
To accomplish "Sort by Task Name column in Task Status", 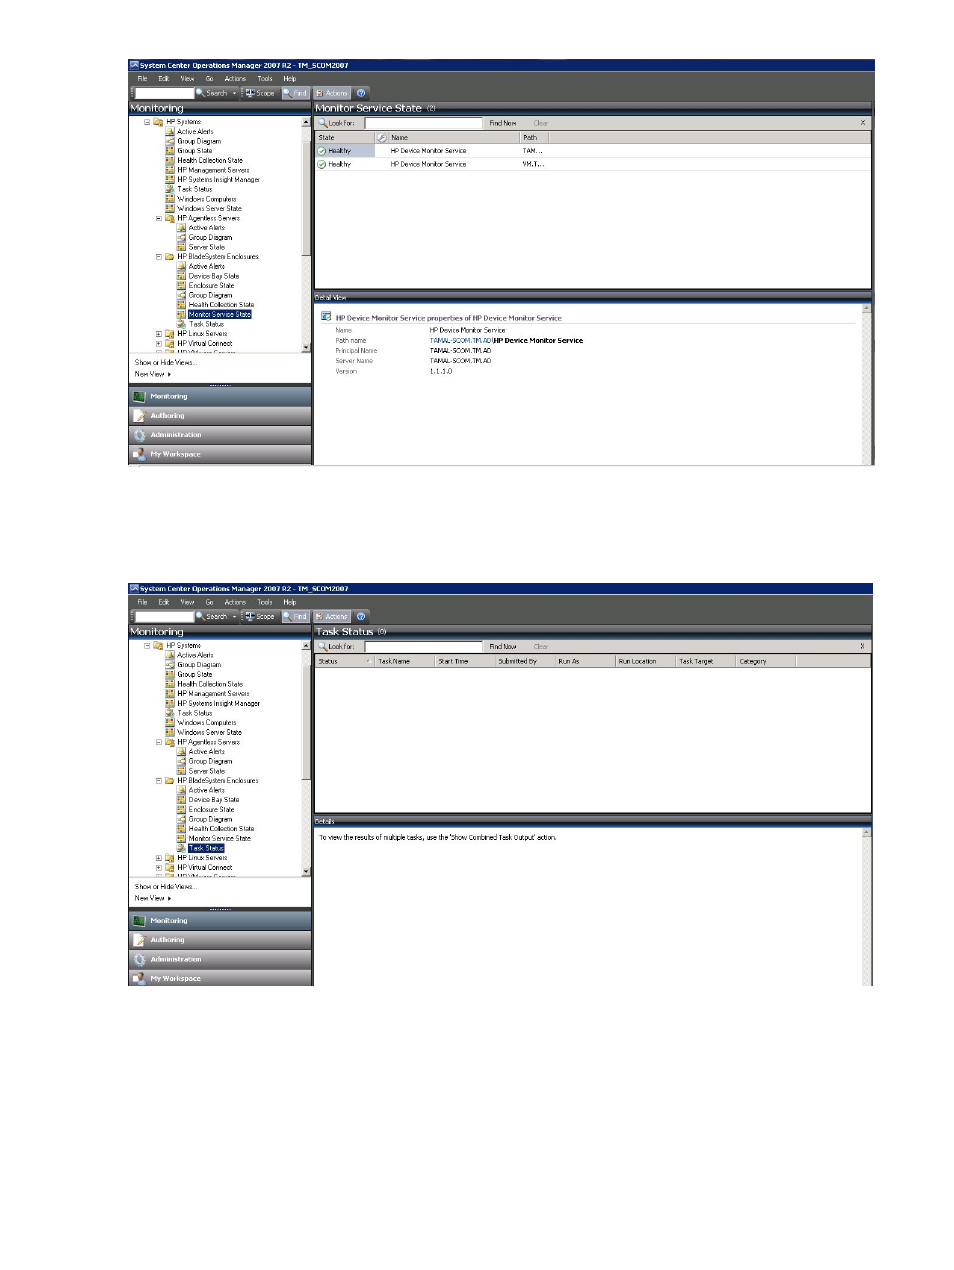I will point(405,661).
